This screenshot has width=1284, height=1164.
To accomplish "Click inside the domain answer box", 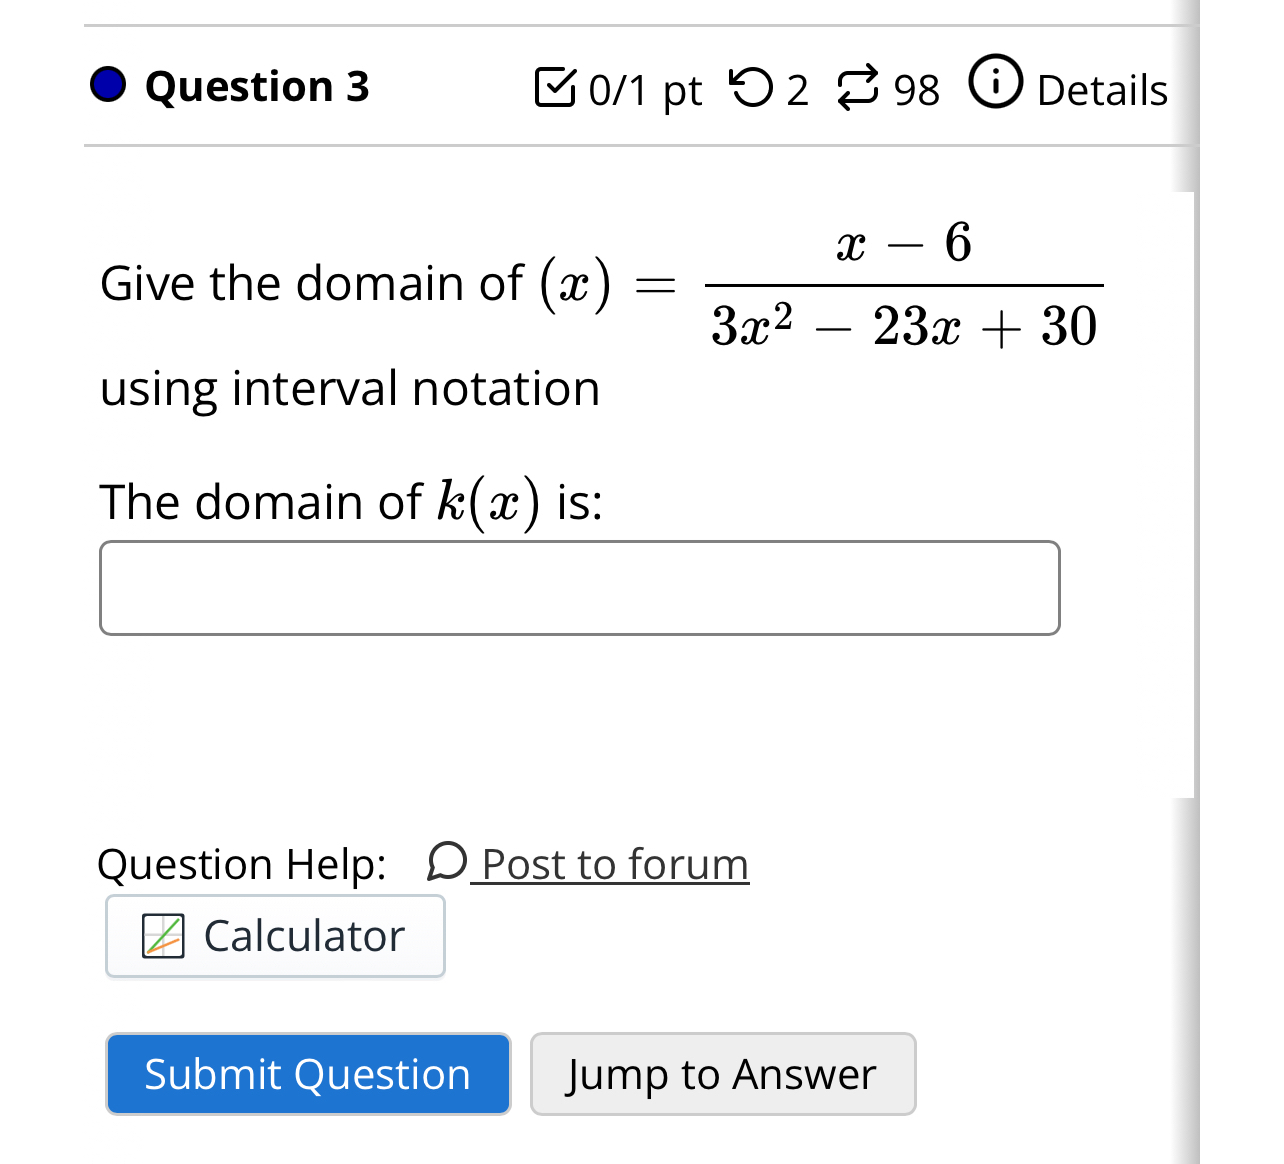I will click(x=580, y=588).
